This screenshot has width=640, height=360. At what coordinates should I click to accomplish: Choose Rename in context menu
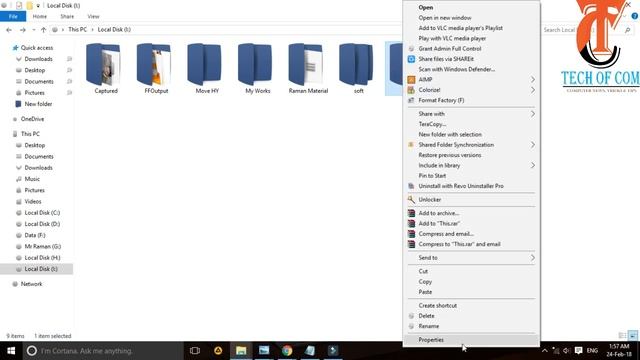pos(471,326)
